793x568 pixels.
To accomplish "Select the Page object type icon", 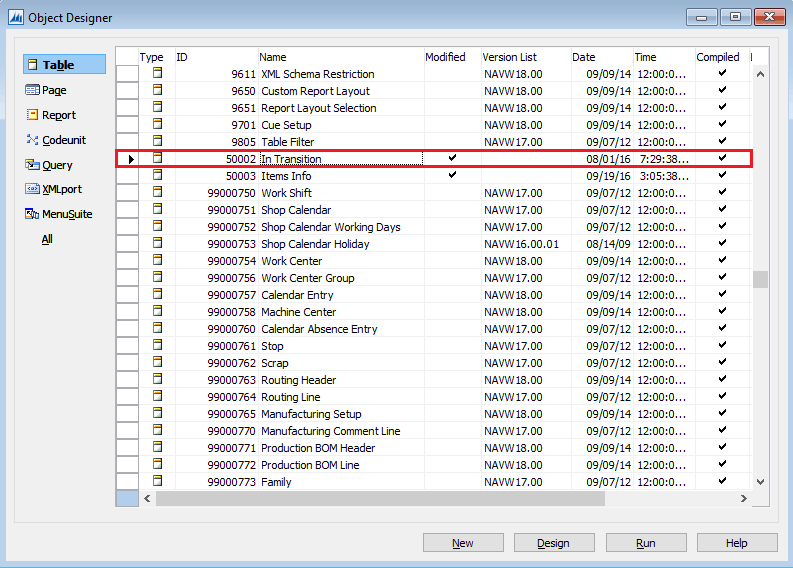I will point(33,90).
